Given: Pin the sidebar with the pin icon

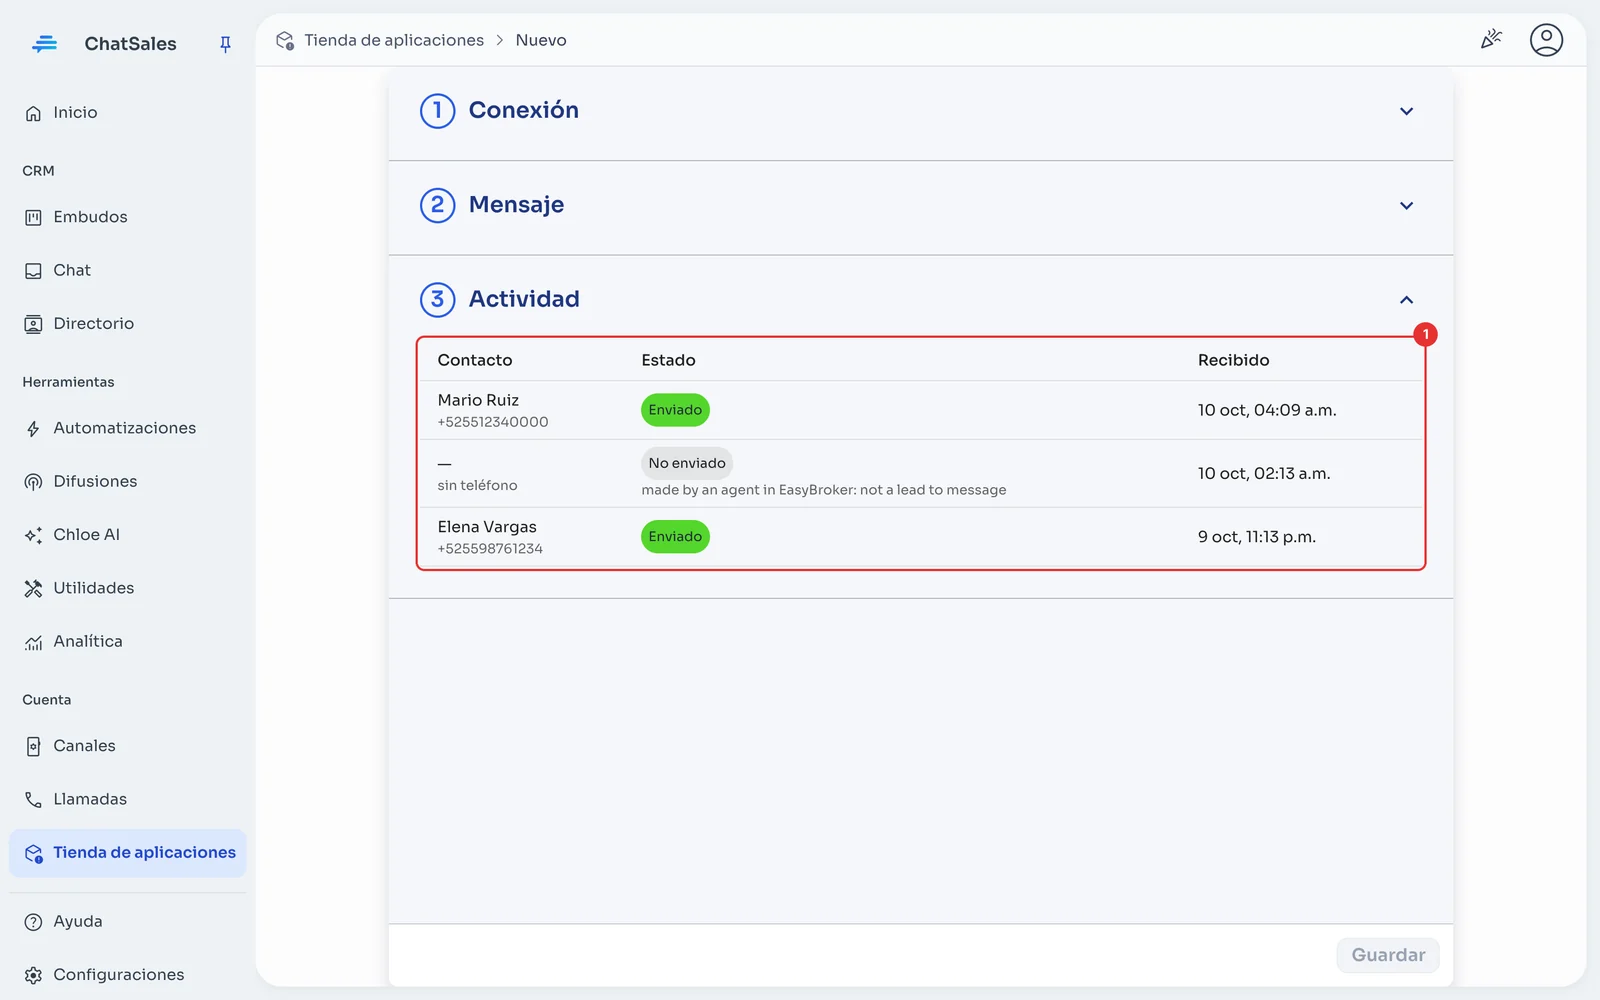Looking at the screenshot, I should click(x=225, y=44).
